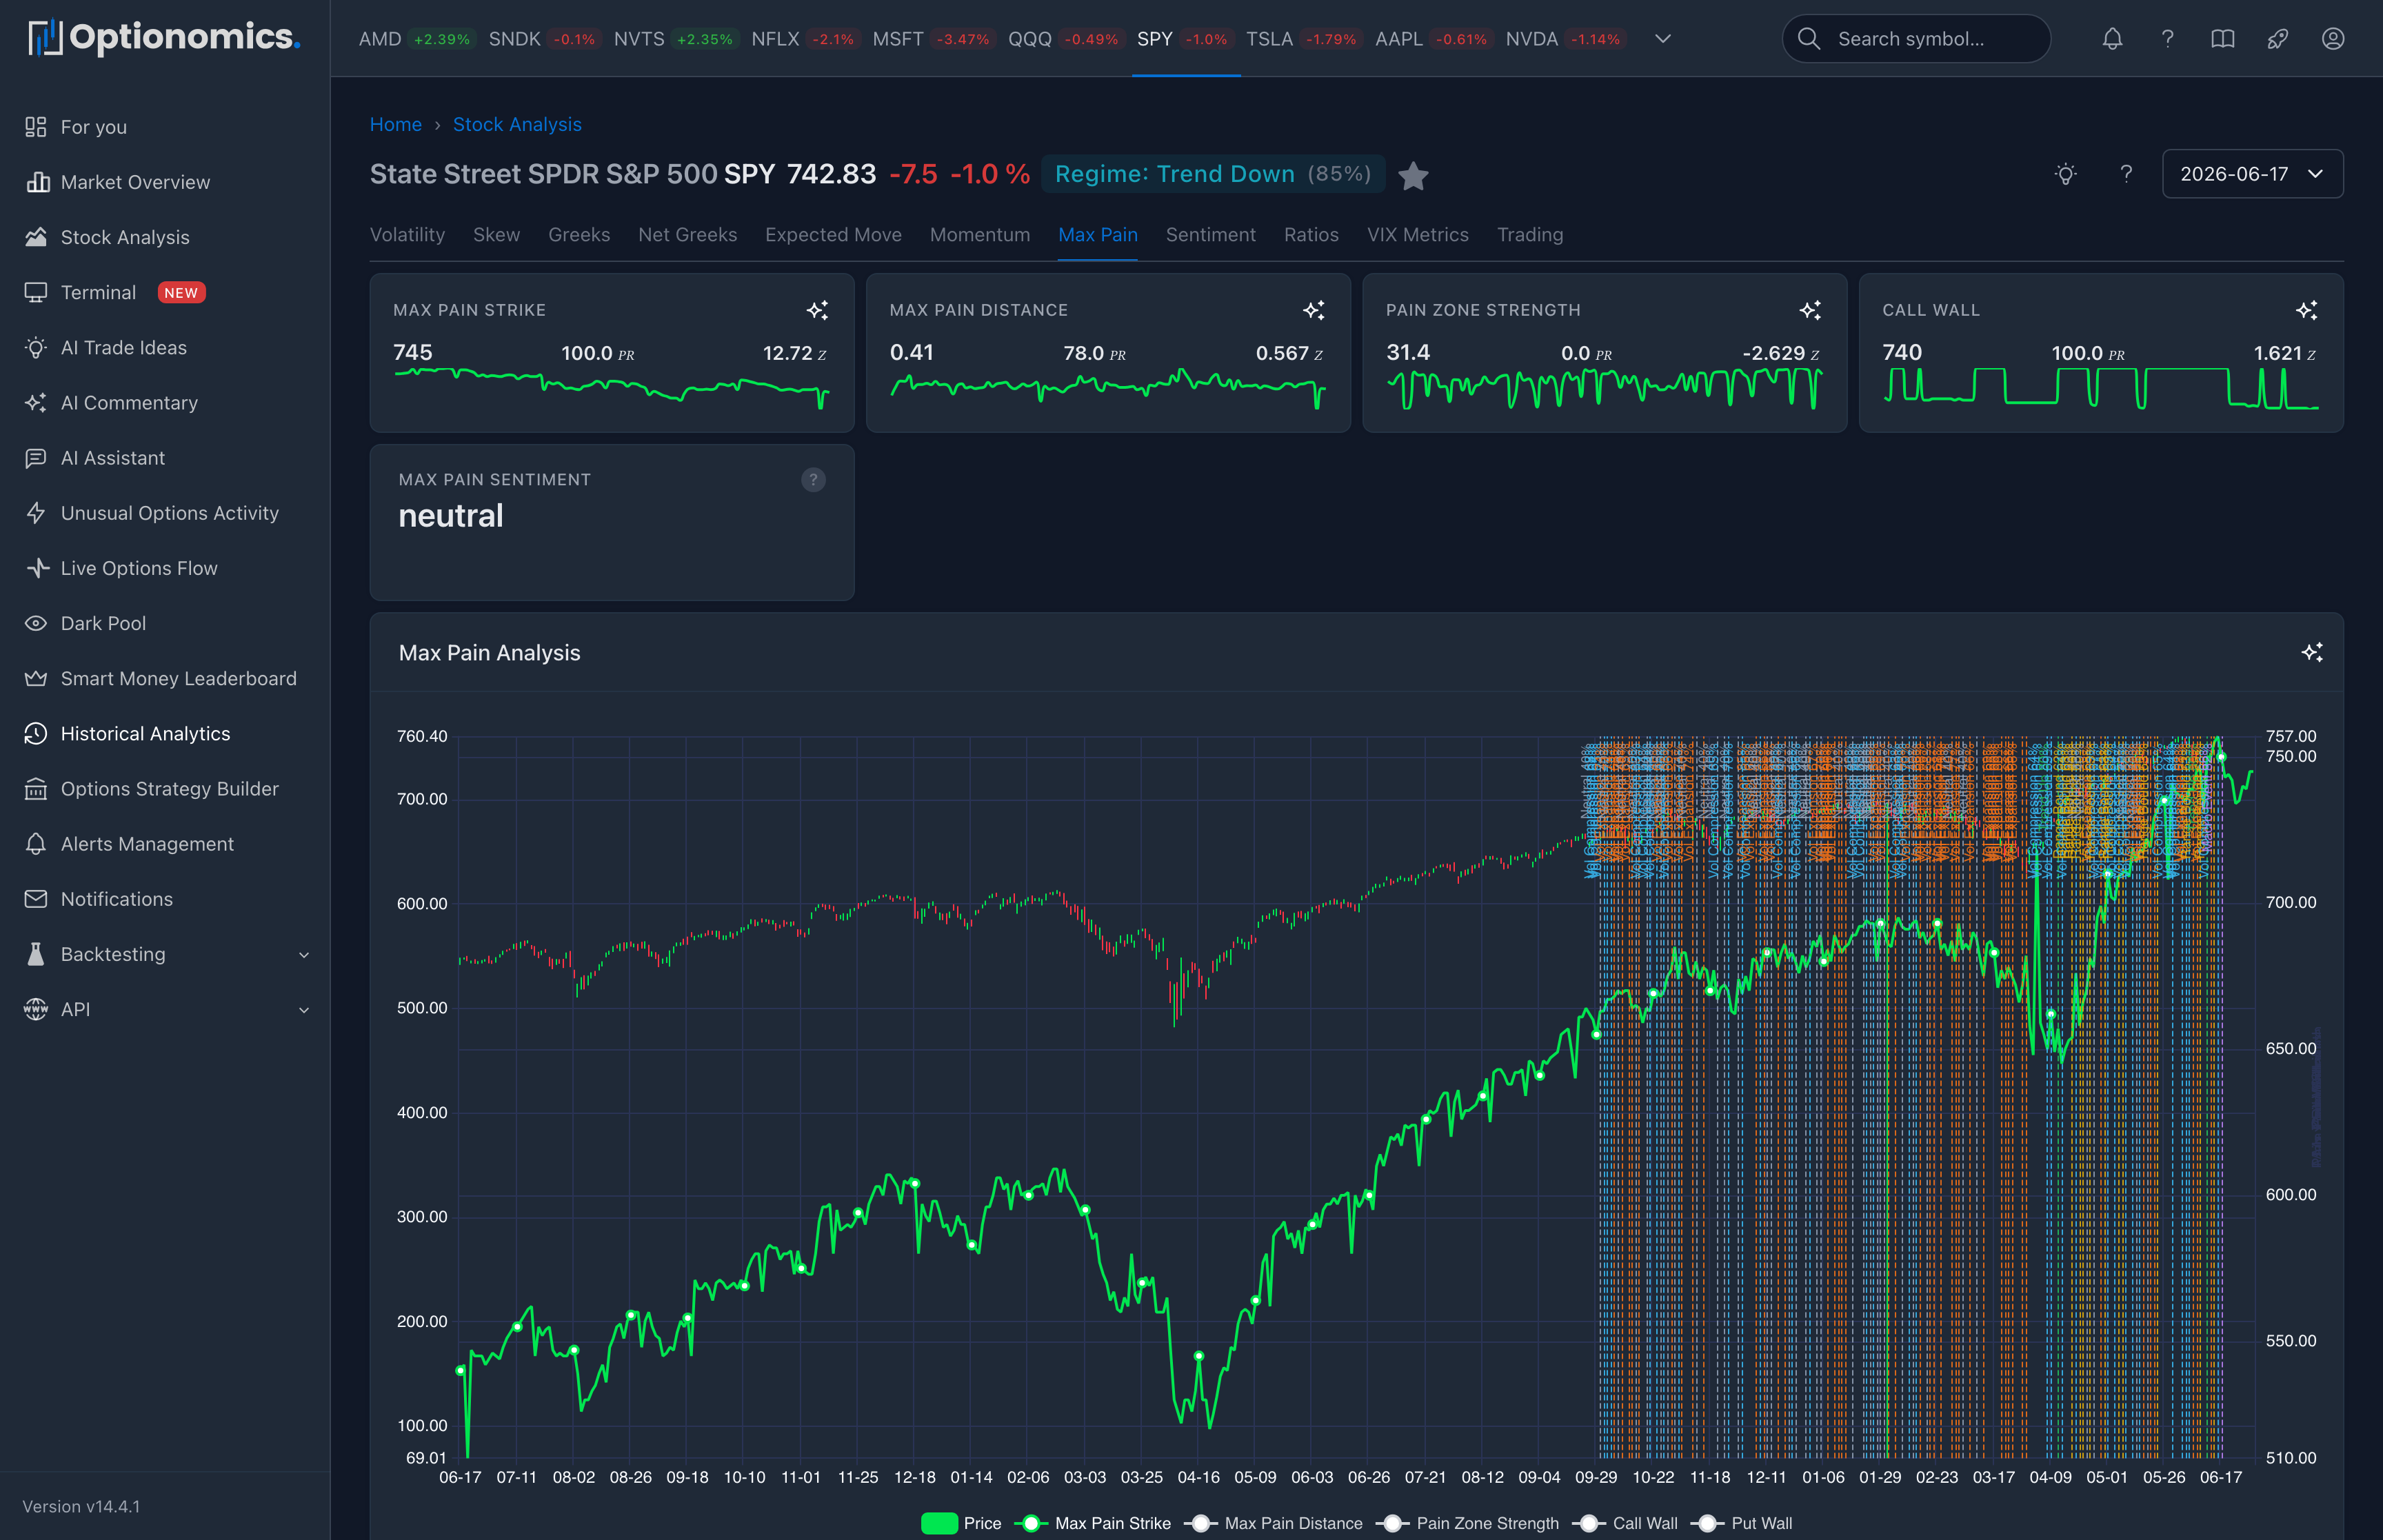Screen dimensions: 2383x1540
Task: Open the VIX Metrics tab
Action: click(1418, 235)
